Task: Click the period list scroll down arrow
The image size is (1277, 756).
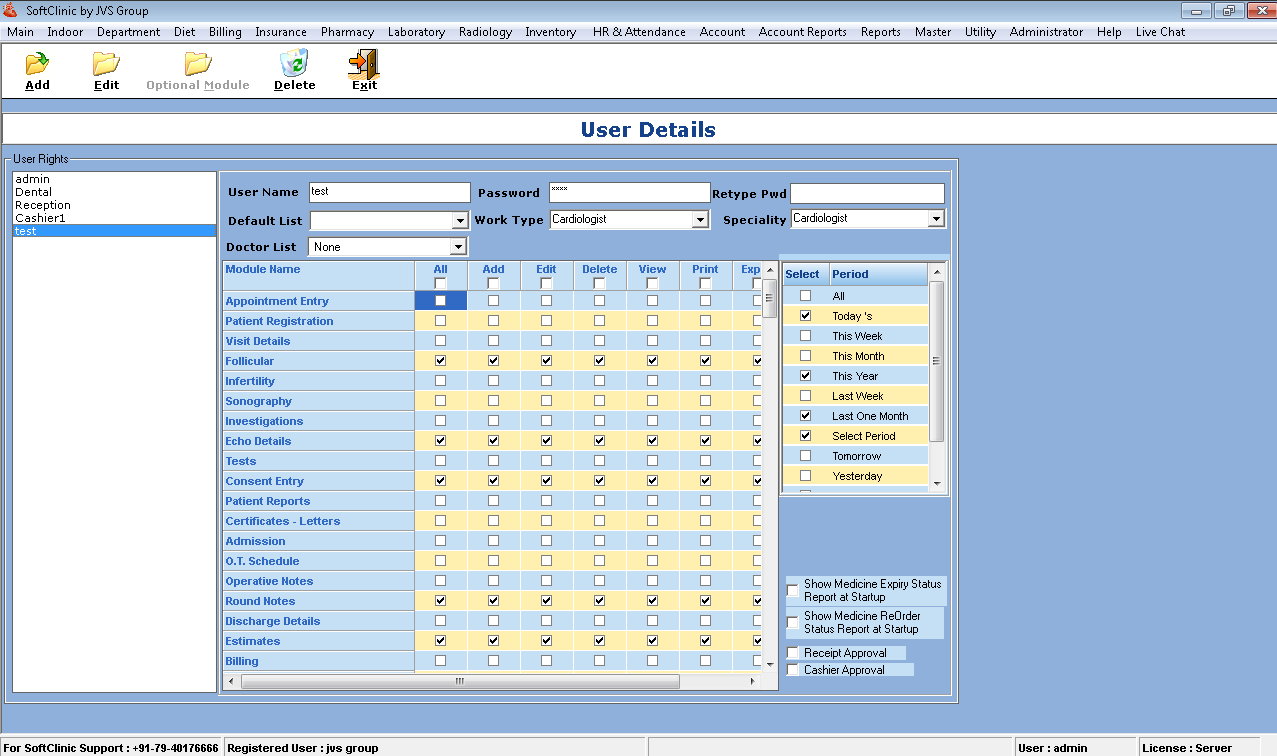Action: pos(937,484)
